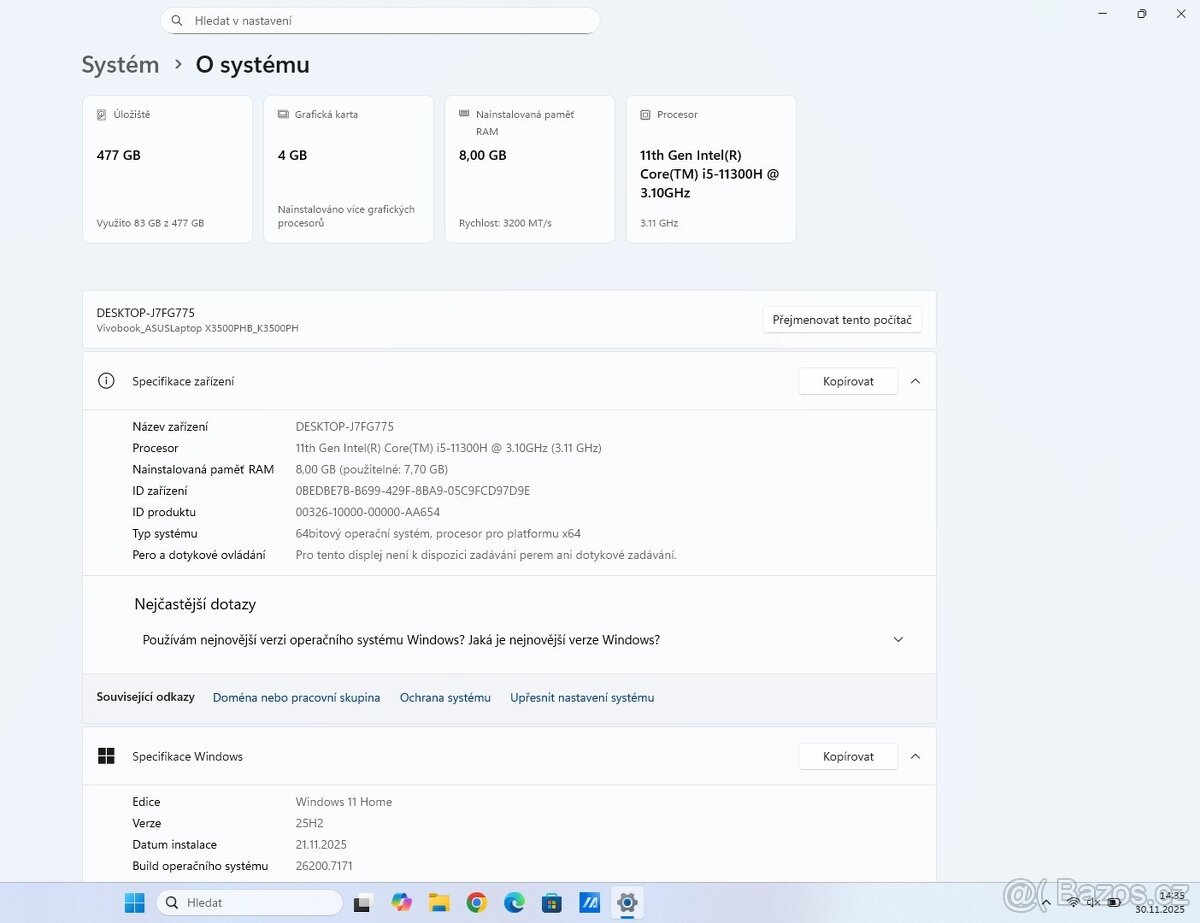Click the Specifikace Windows icon
The height and width of the screenshot is (923, 1200).
coord(106,756)
